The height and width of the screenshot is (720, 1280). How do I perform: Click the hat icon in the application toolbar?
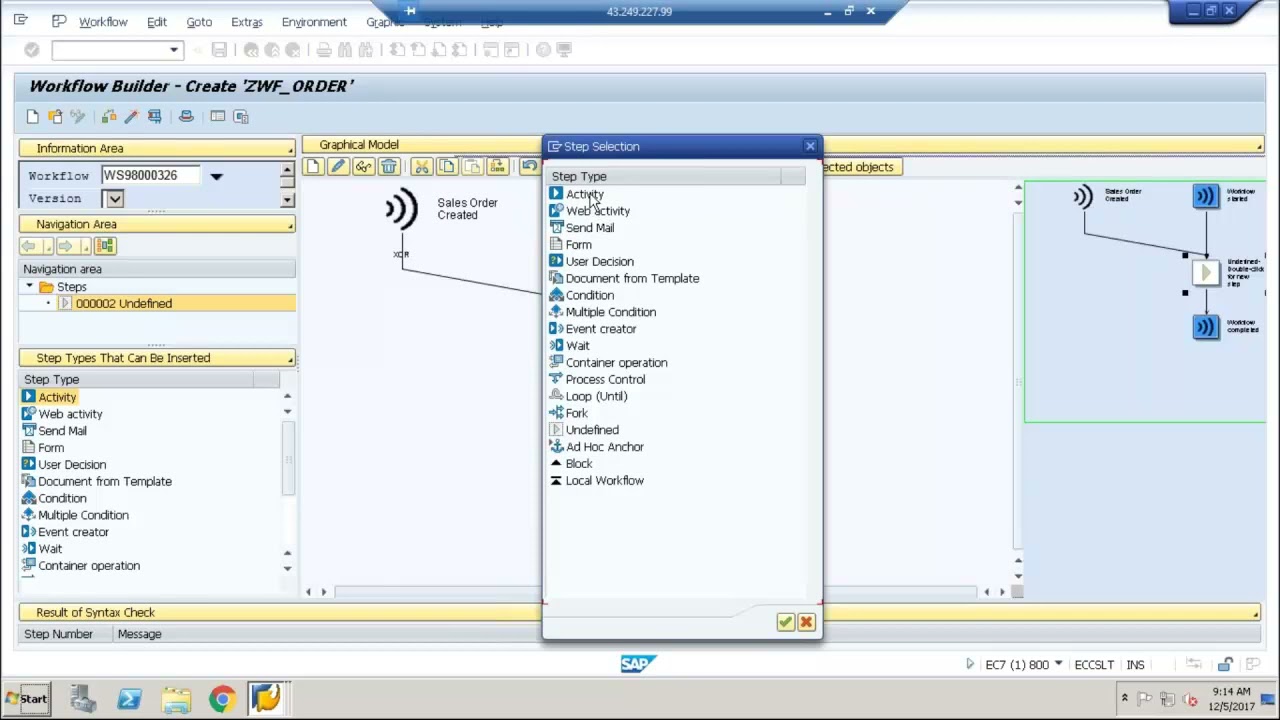pyautogui.click(x=186, y=116)
